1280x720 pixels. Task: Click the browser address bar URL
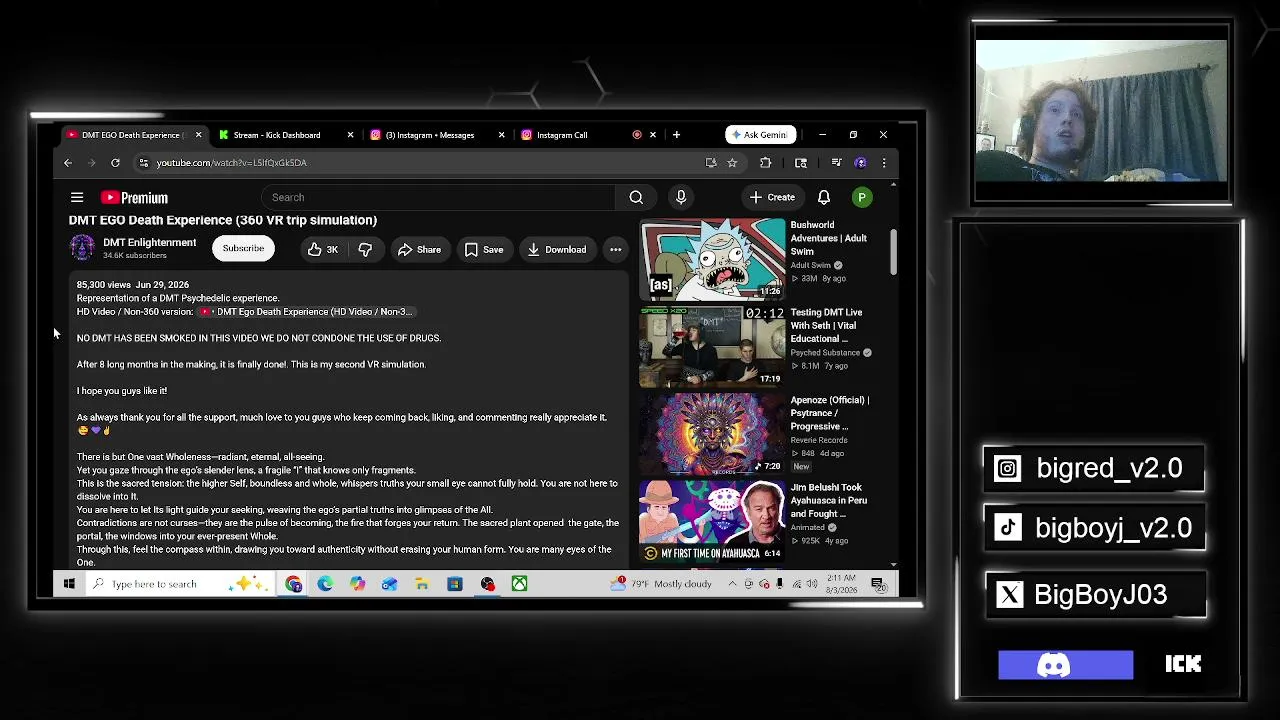pyautogui.click(x=231, y=163)
